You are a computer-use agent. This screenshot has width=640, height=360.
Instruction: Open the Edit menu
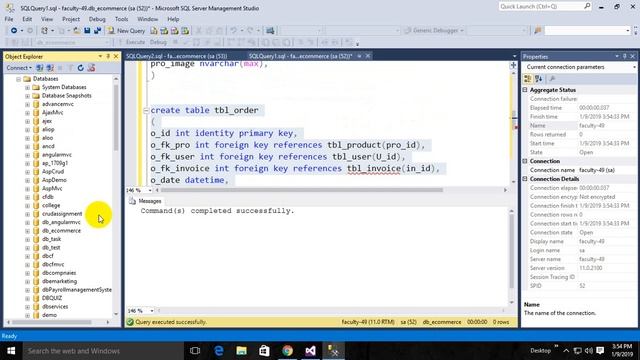(27, 19)
